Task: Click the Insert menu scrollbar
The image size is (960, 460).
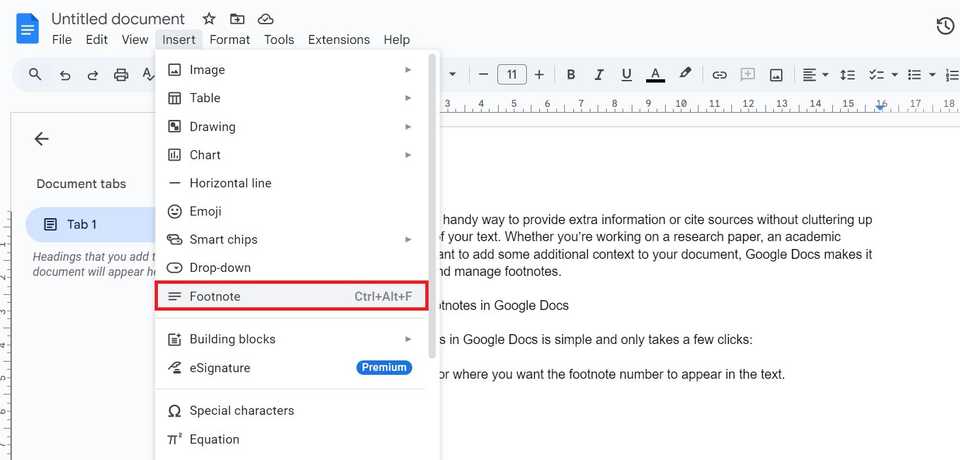Action: [x=432, y=205]
